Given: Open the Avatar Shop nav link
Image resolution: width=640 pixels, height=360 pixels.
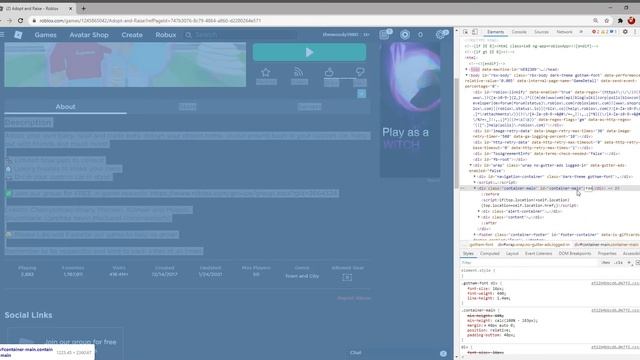Looking at the screenshot, I should tap(89, 35).
